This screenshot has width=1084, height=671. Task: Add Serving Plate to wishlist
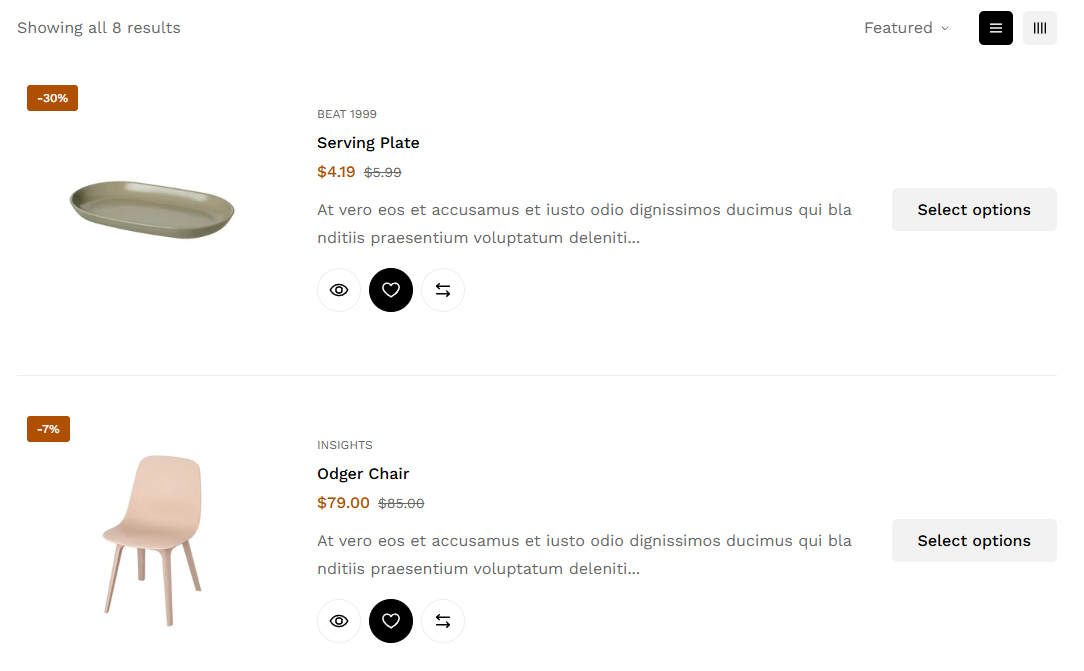(x=391, y=290)
